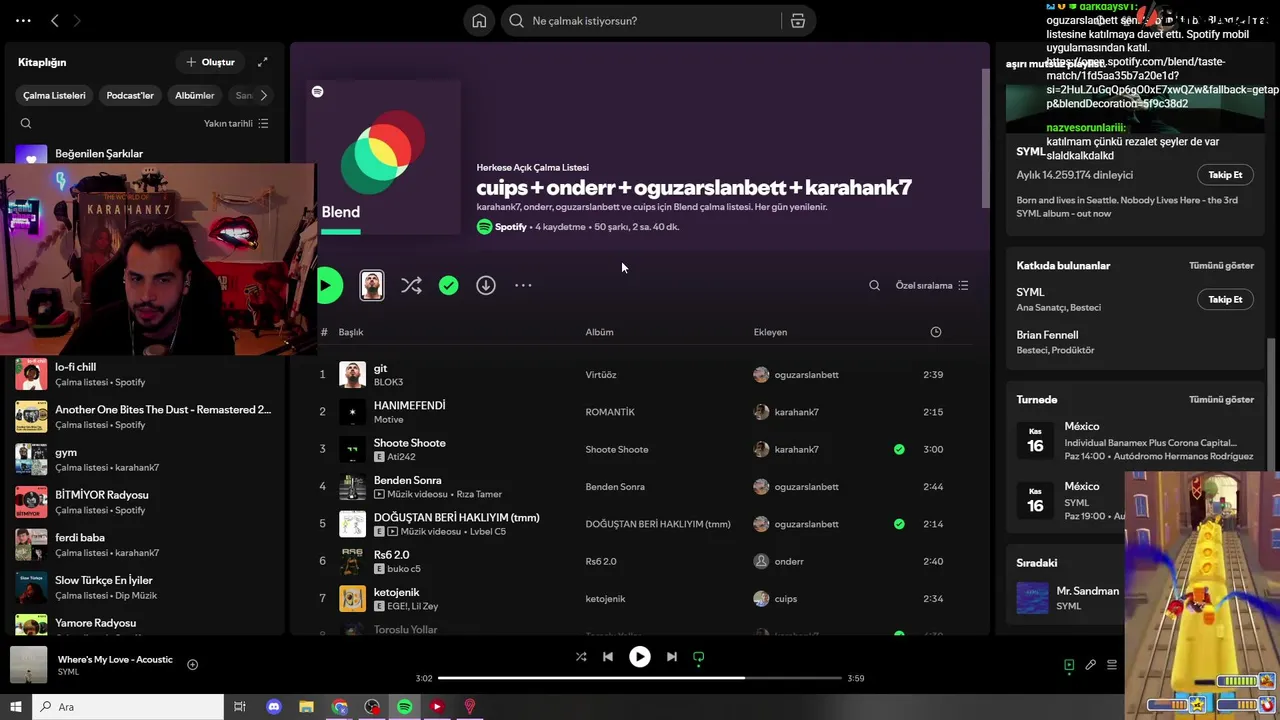Viewport: 1280px width, 720px height.
Task: Open BİTMİYOR Radyosu in library
Action: (145, 502)
